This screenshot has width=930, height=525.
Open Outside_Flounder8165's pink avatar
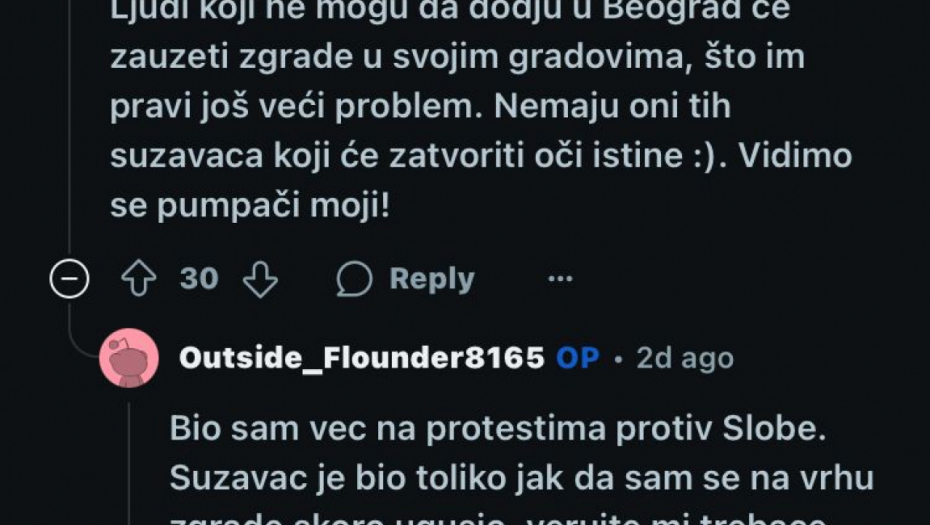pyautogui.click(x=129, y=358)
